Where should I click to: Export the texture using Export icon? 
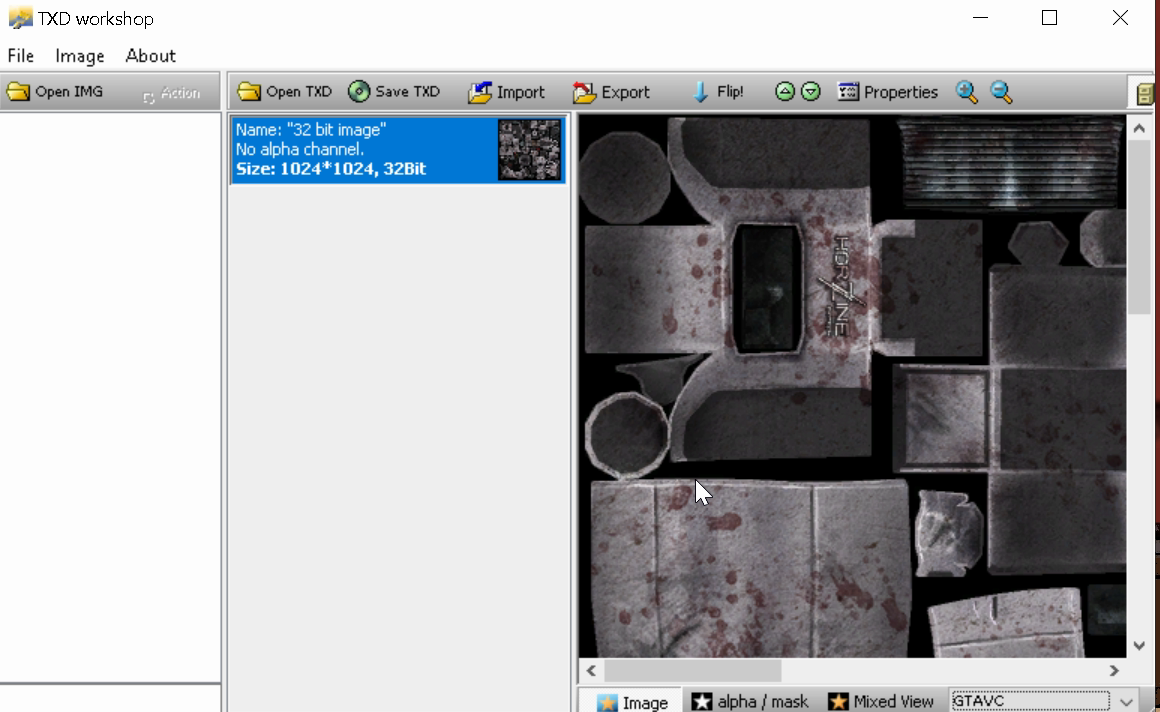584,92
